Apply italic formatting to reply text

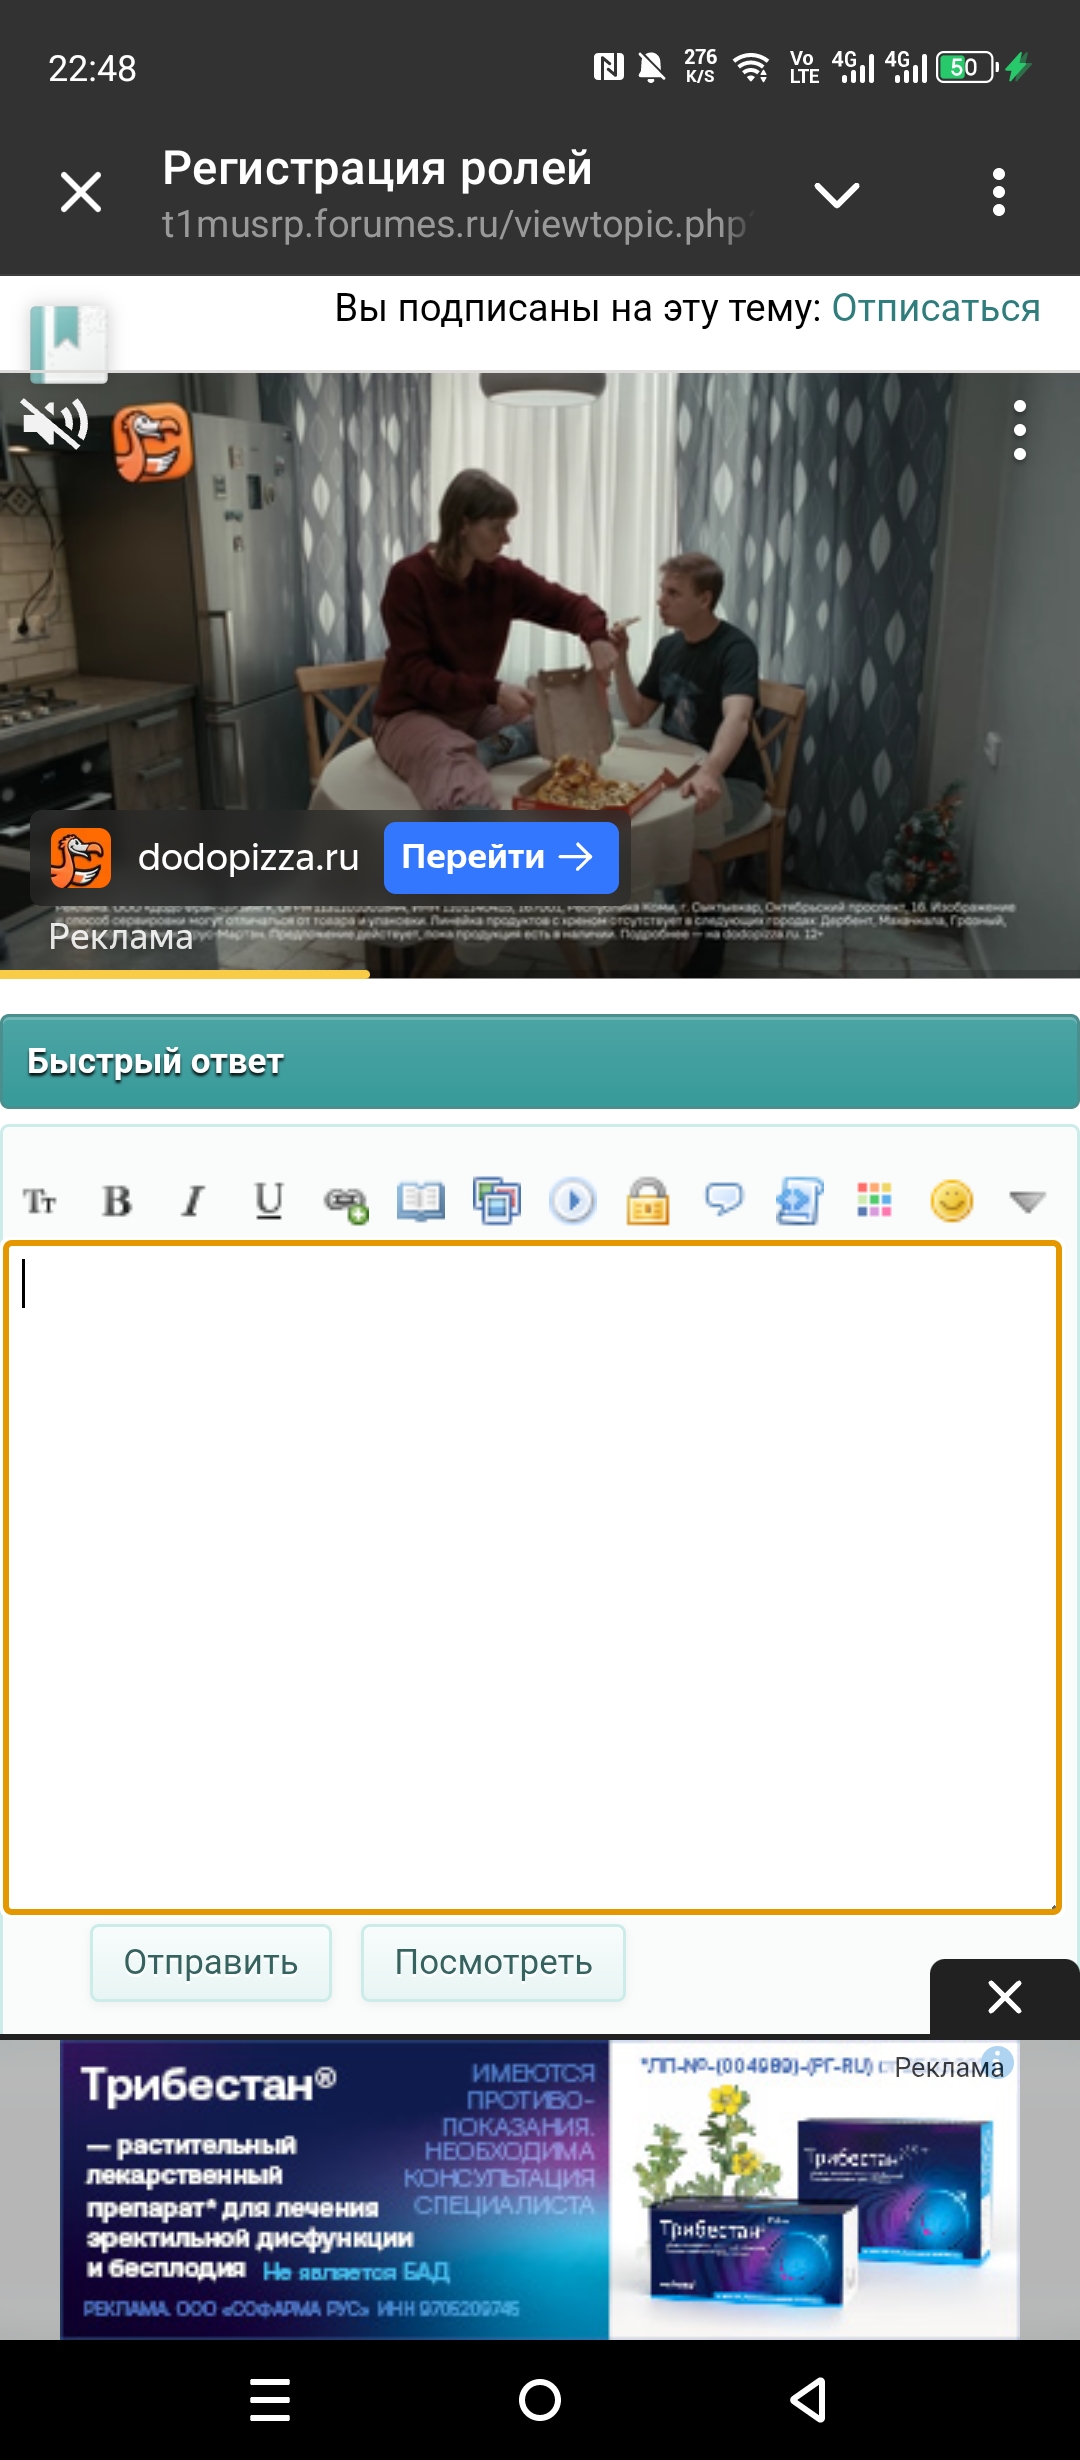pos(193,1200)
